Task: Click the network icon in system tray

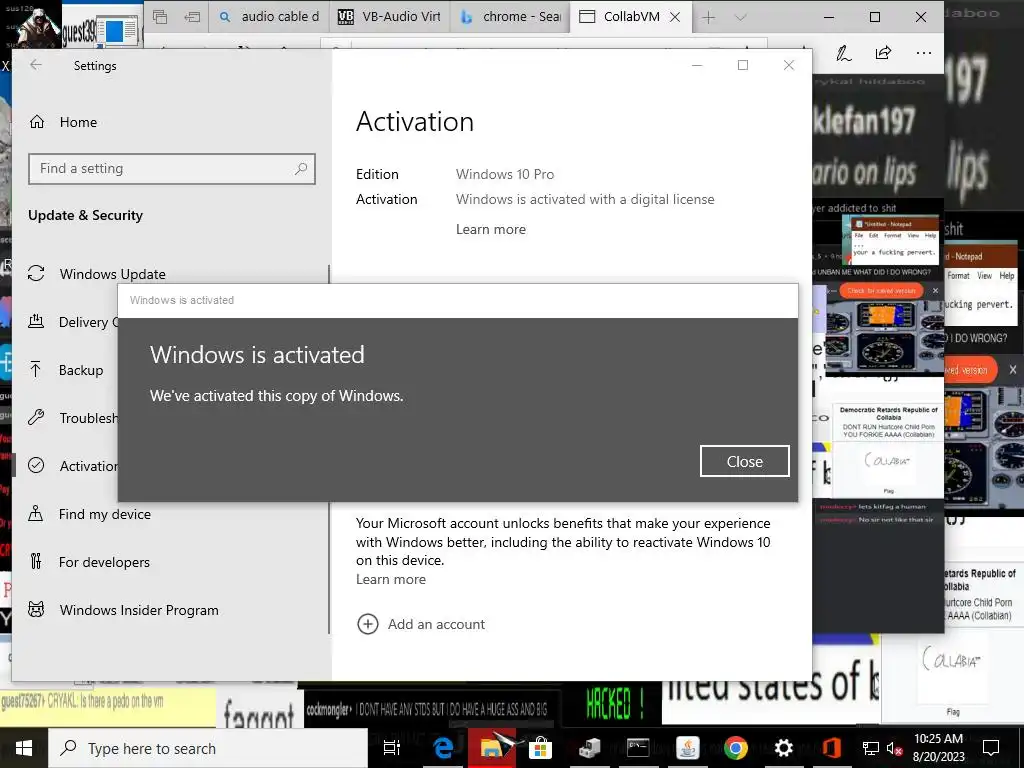Action: [871, 748]
